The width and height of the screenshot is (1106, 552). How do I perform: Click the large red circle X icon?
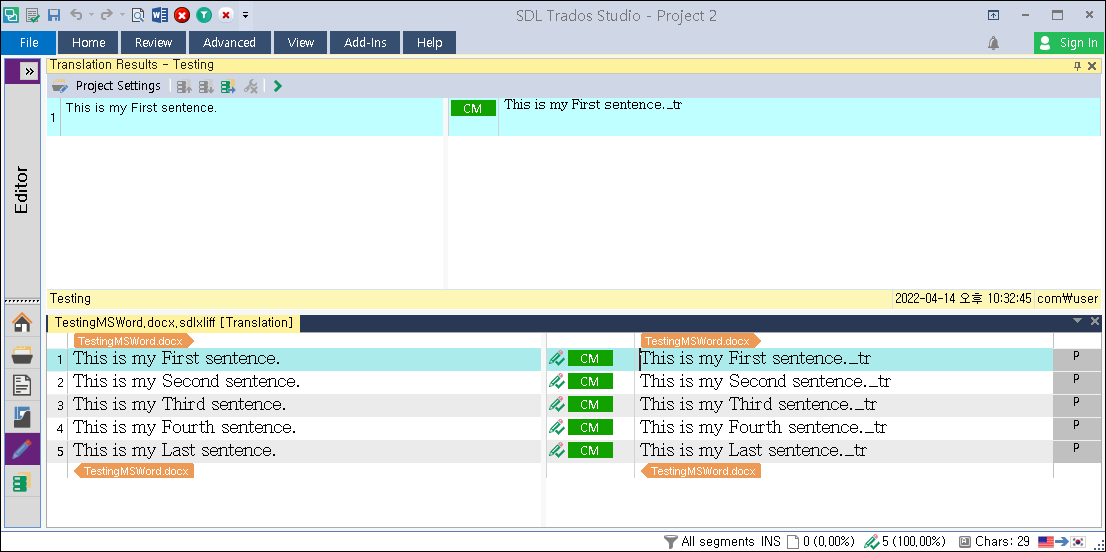(x=182, y=15)
